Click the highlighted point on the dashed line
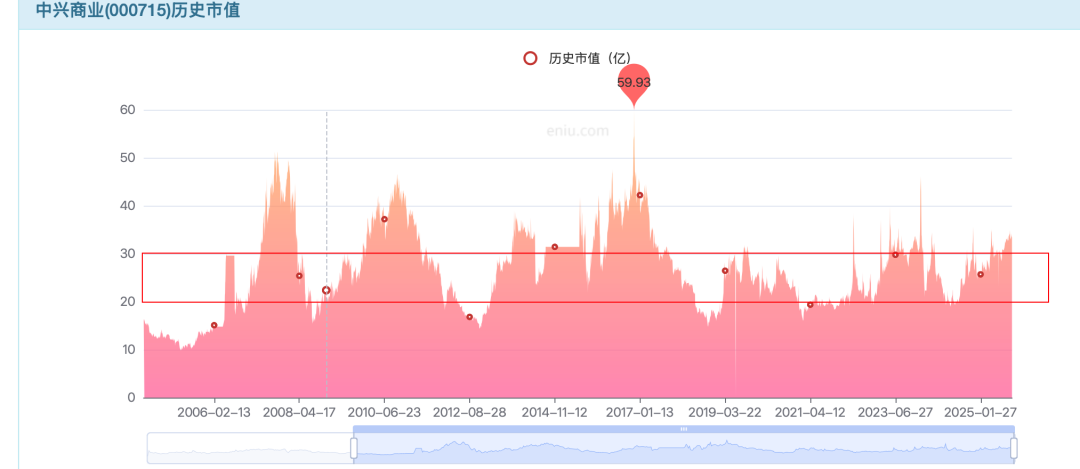The width and height of the screenshot is (1080, 469). pos(326,291)
